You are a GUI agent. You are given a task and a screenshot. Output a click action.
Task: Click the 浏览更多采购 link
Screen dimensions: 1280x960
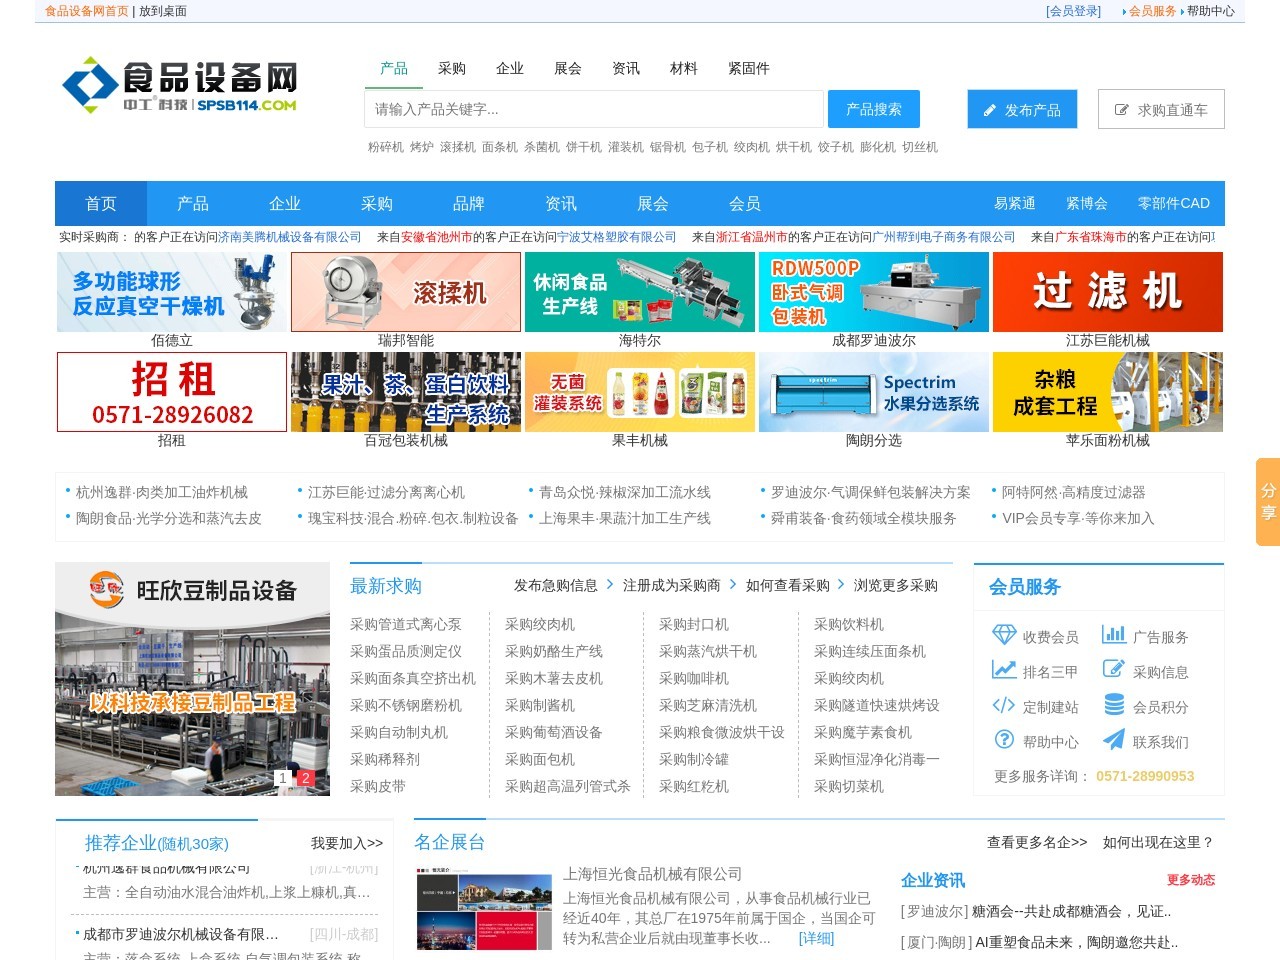pyautogui.click(x=896, y=585)
